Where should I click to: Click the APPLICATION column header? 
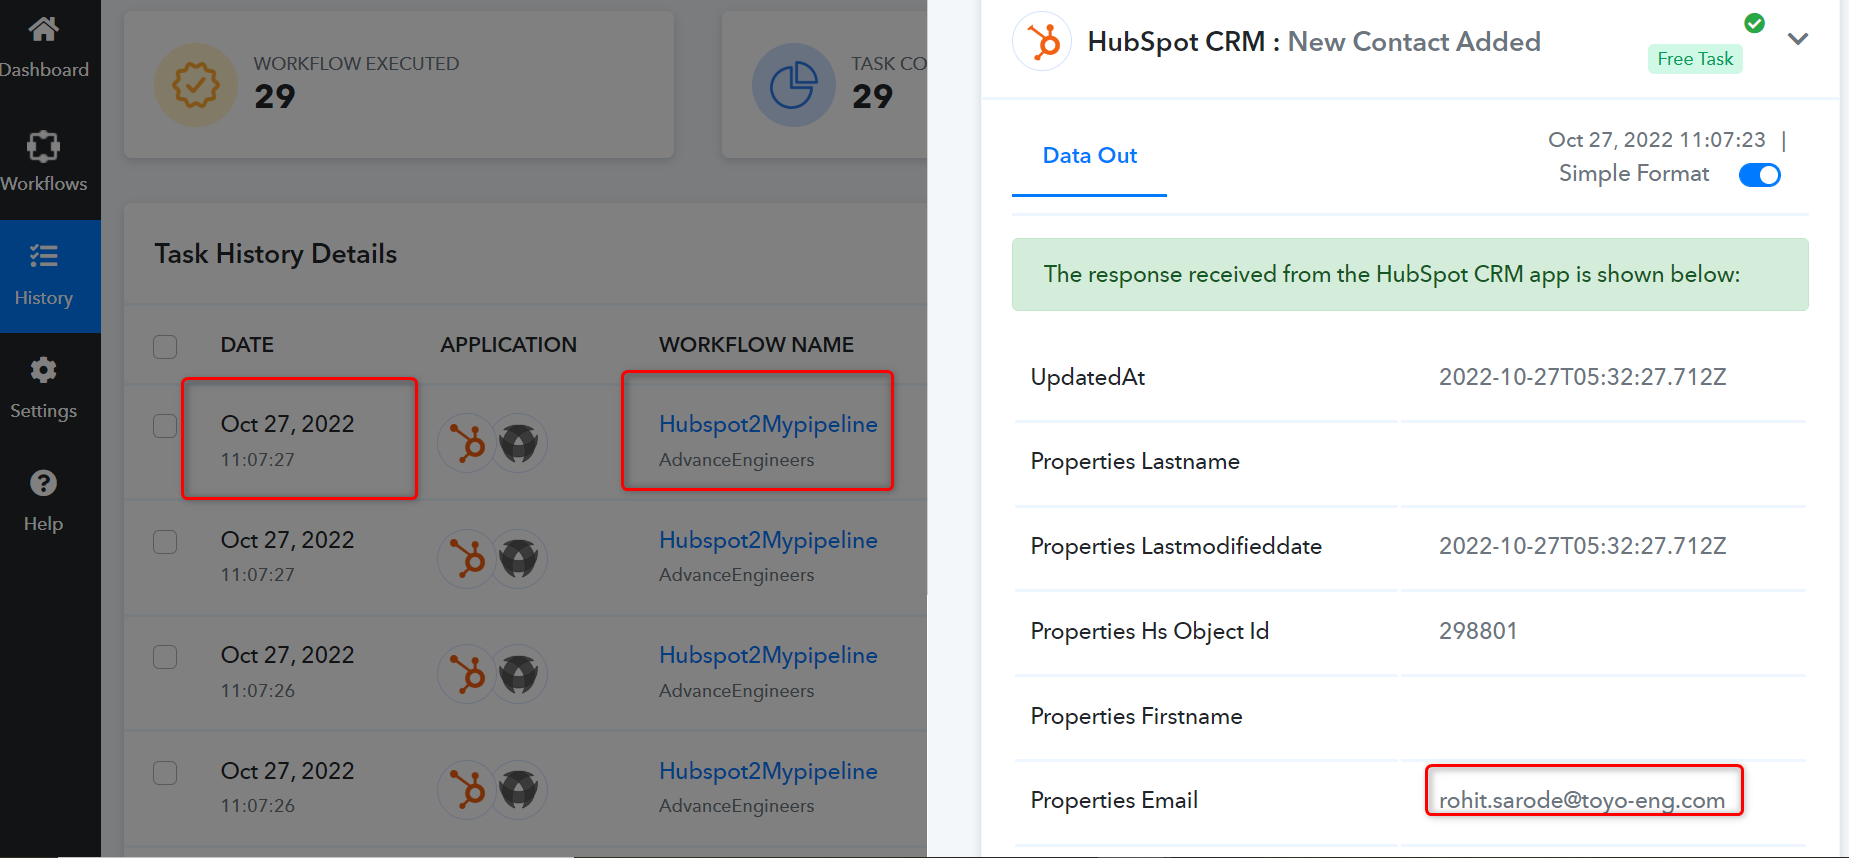tap(508, 345)
